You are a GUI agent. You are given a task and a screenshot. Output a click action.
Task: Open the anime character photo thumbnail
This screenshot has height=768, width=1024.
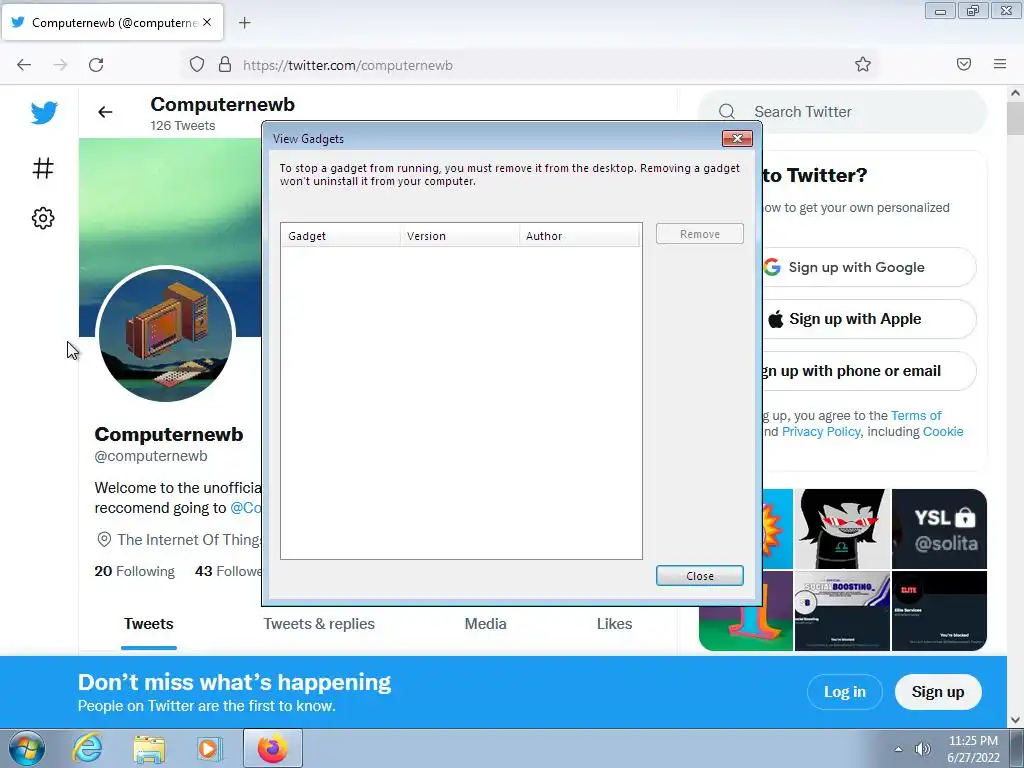[x=842, y=529]
